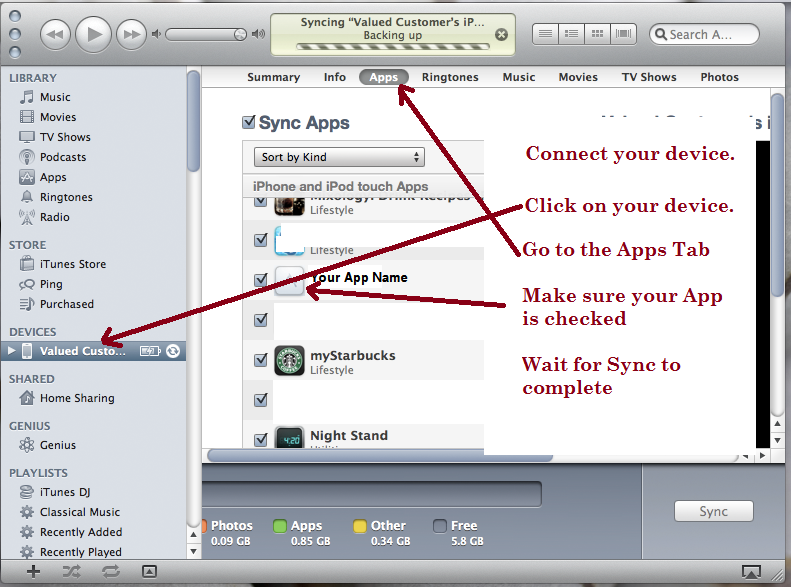Open the Sort by Kind dropdown
791x587 pixels.
[339, 157]
